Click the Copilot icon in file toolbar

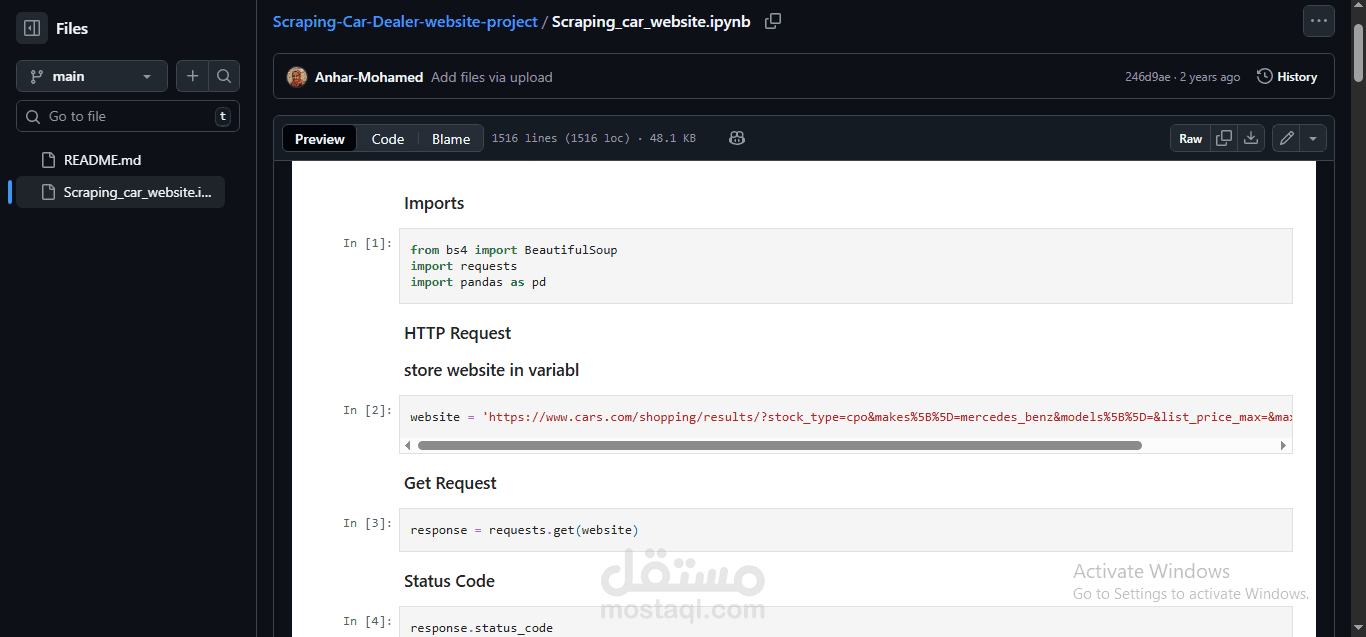coord(737,139)
